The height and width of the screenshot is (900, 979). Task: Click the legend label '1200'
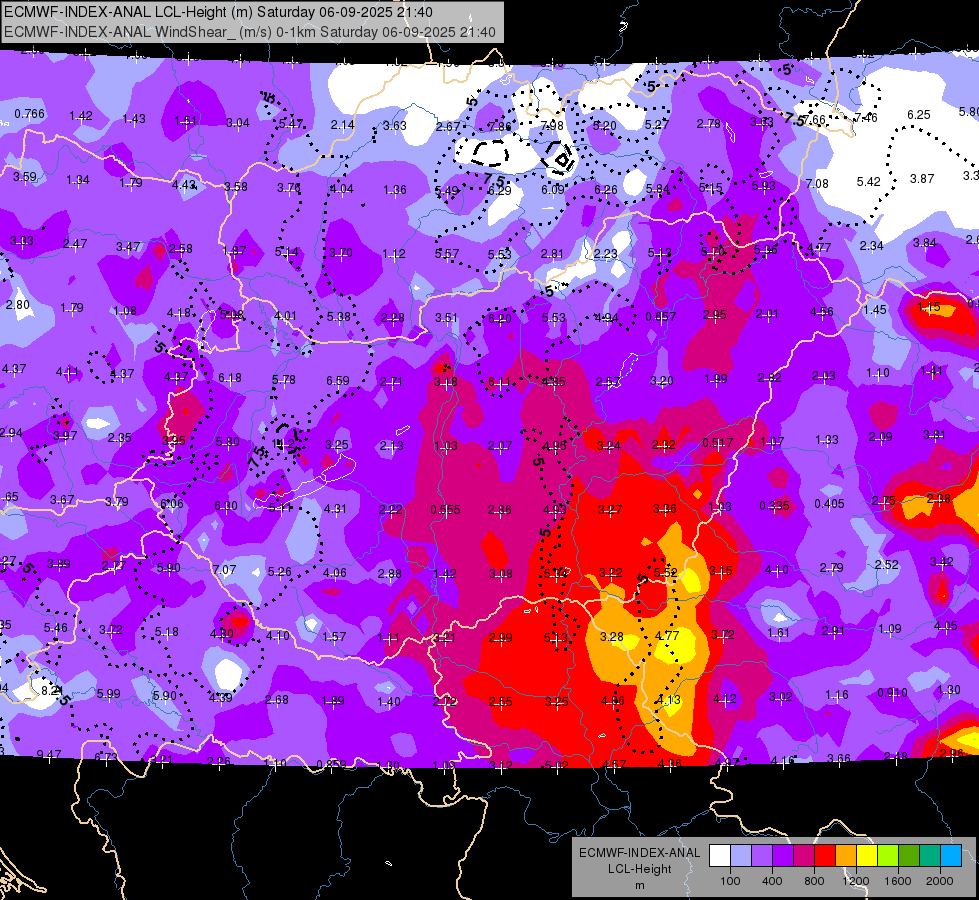855,881
